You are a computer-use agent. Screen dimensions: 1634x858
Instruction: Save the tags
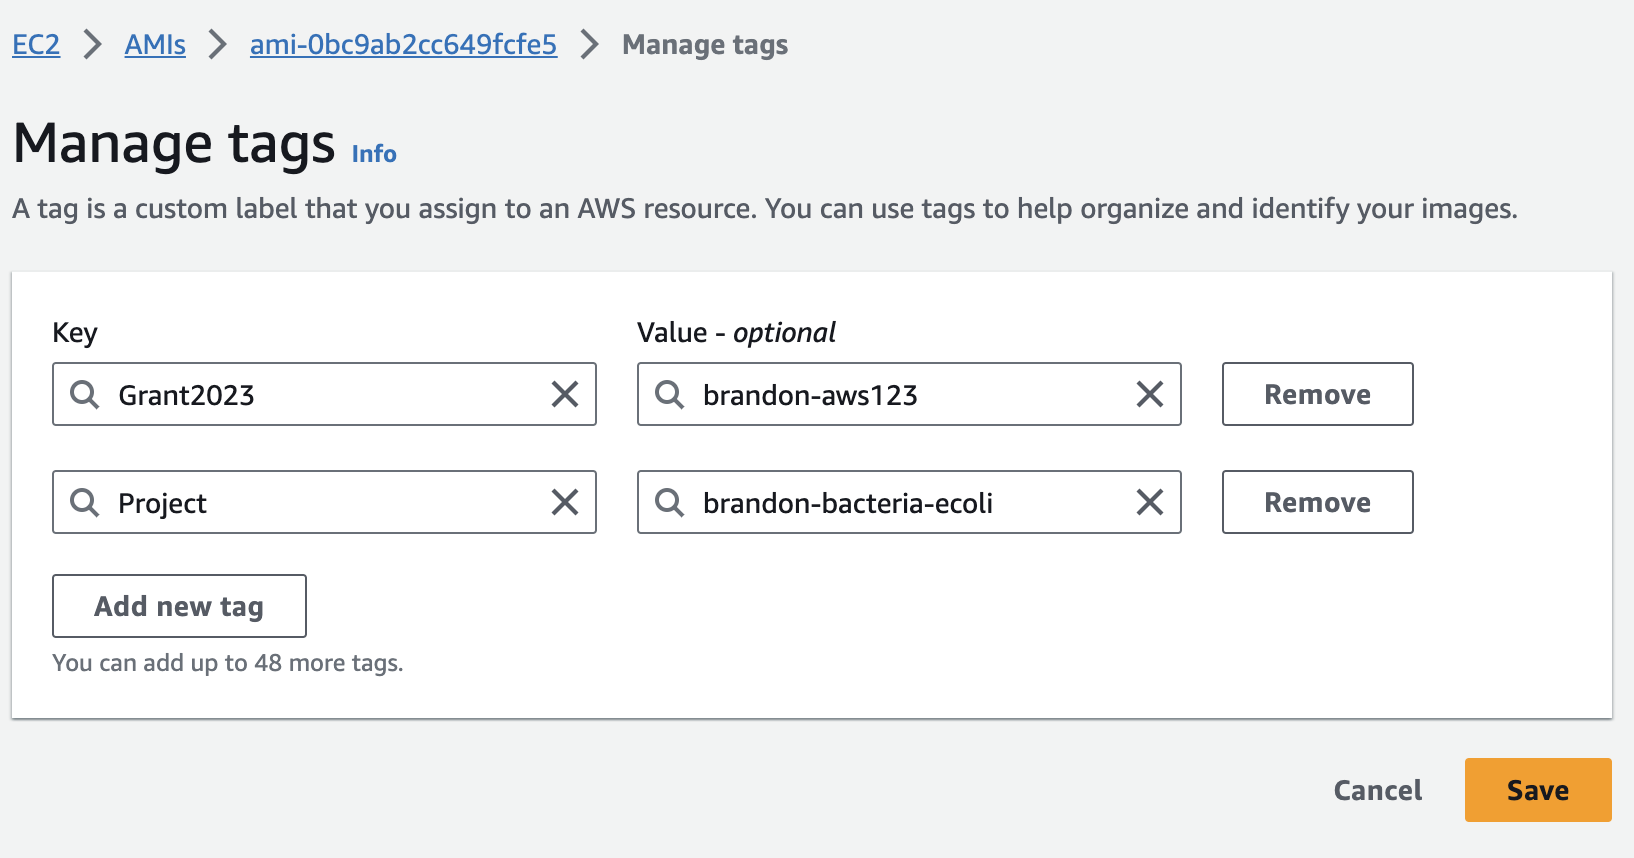1538,790
